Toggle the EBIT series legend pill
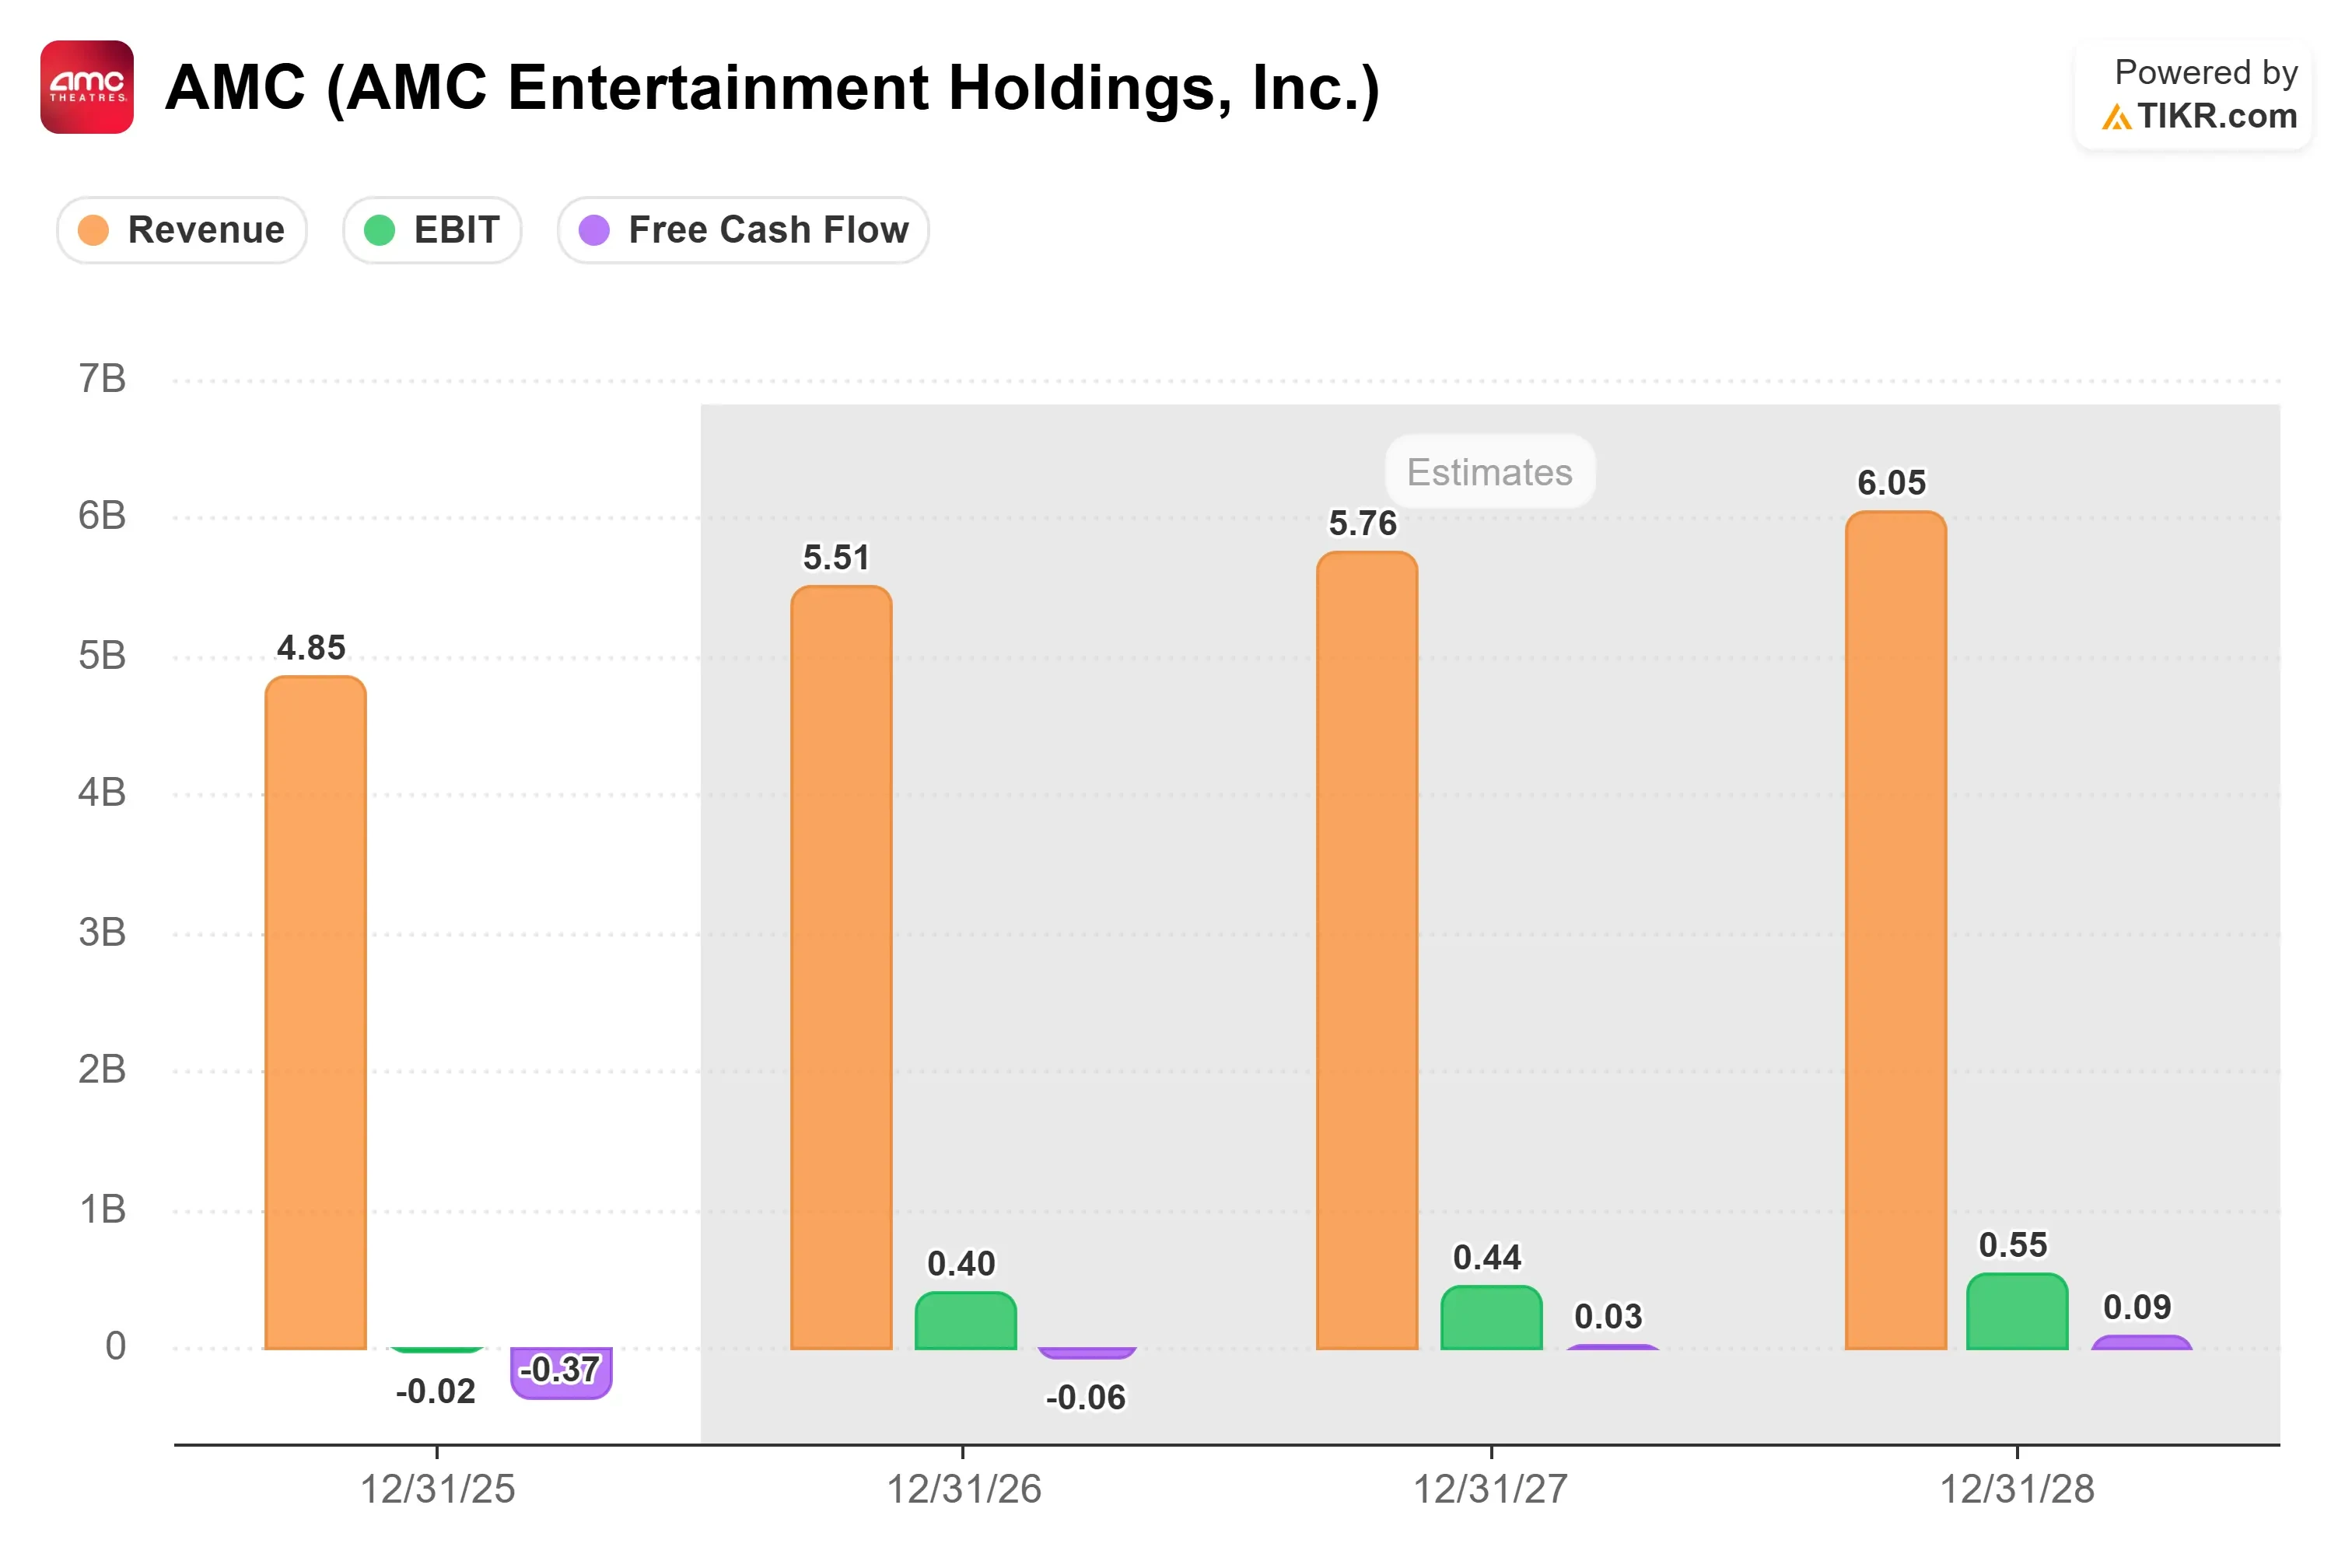Screen dimensions: 2352x1568 point(432,230)
